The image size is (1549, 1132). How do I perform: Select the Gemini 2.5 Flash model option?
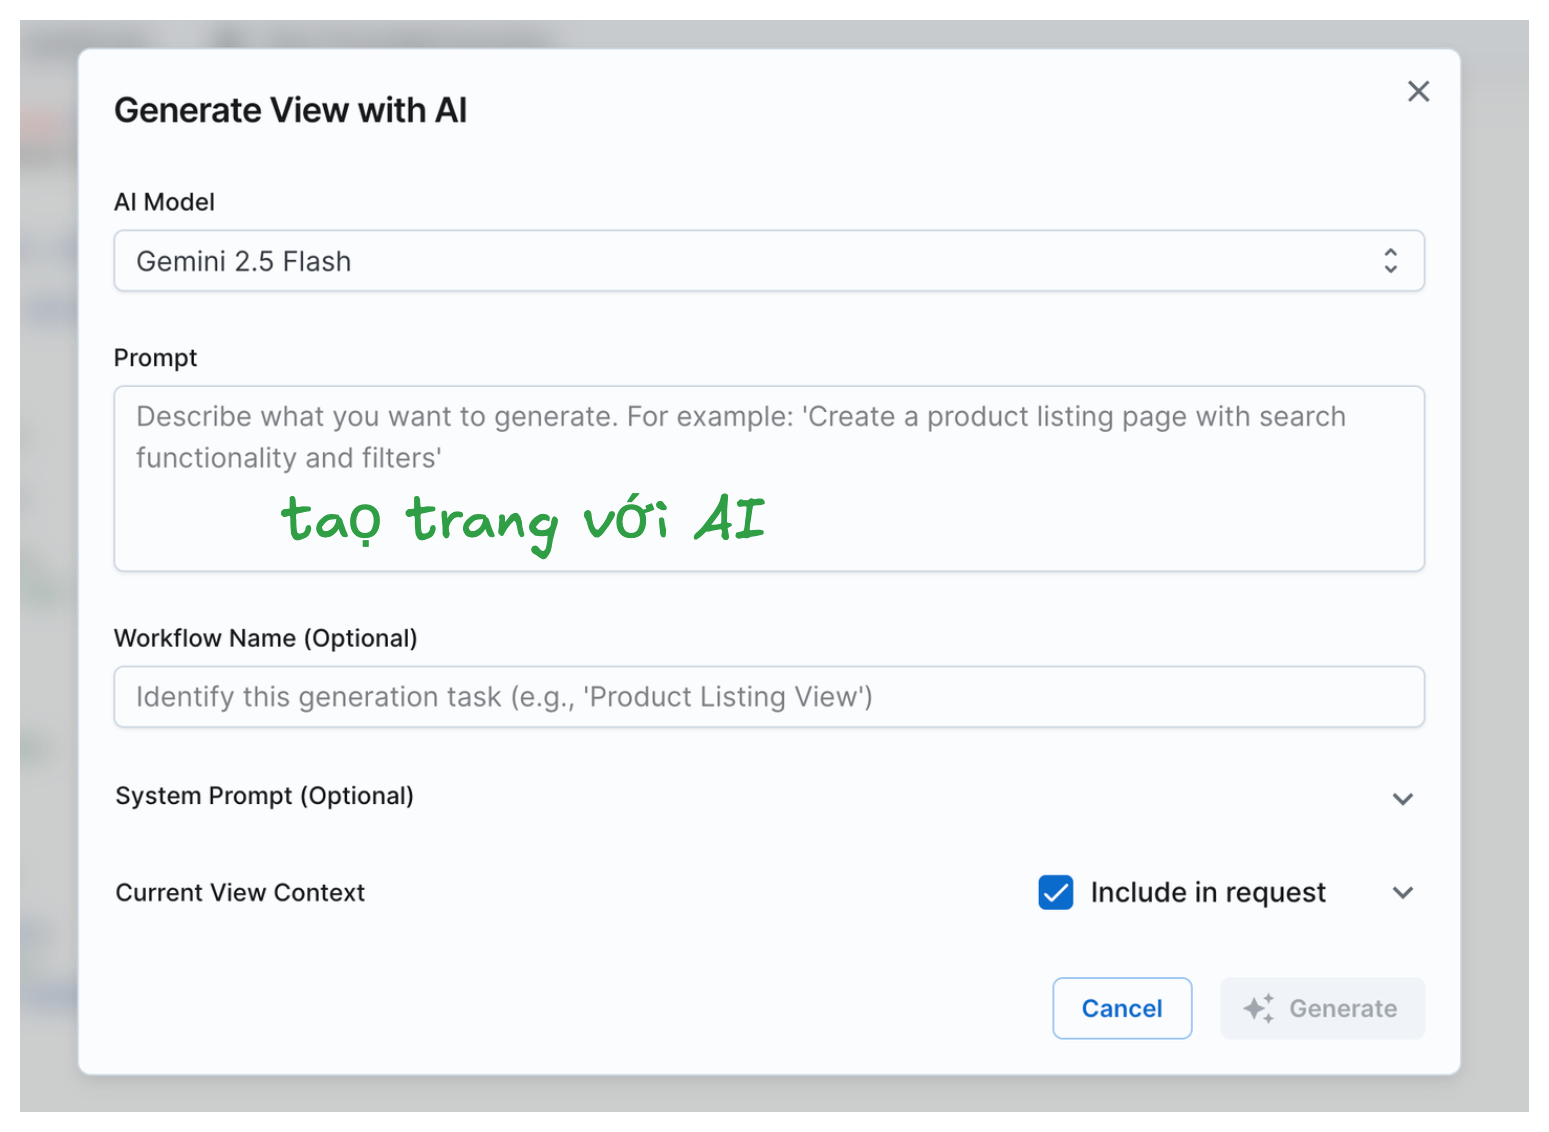click(x=769, y=261)
